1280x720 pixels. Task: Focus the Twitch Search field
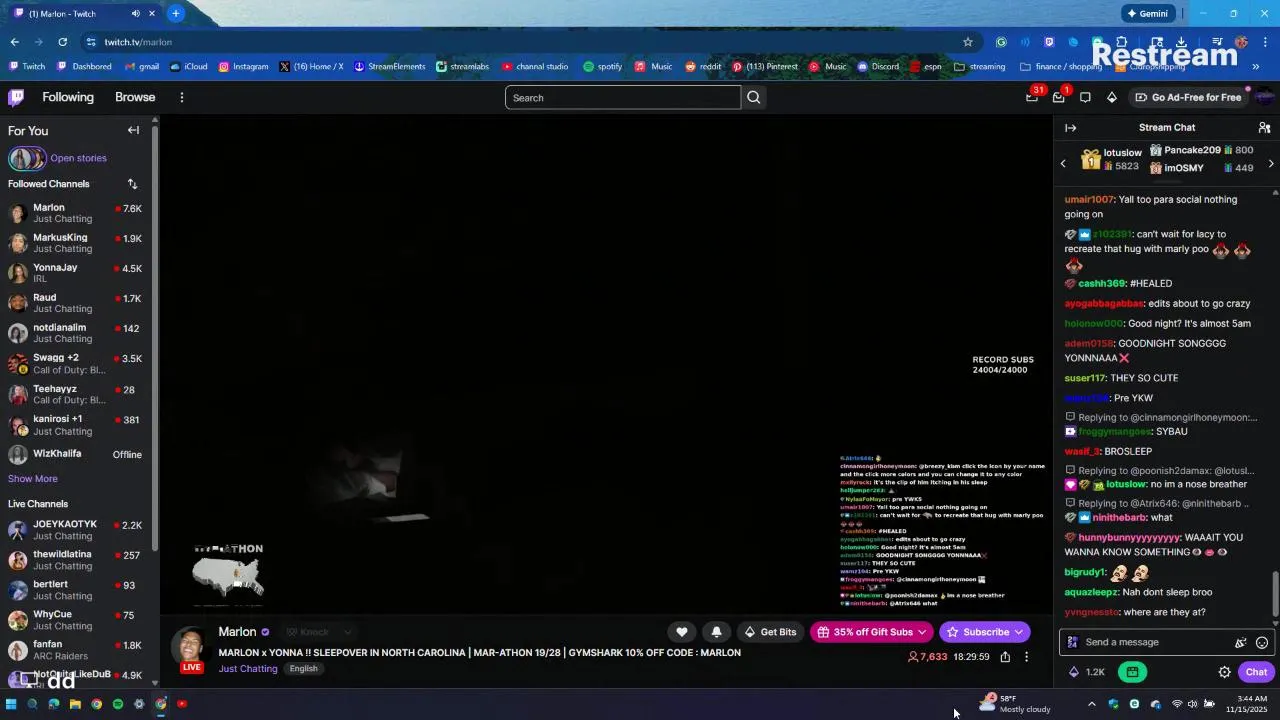[x=623, y=97]
